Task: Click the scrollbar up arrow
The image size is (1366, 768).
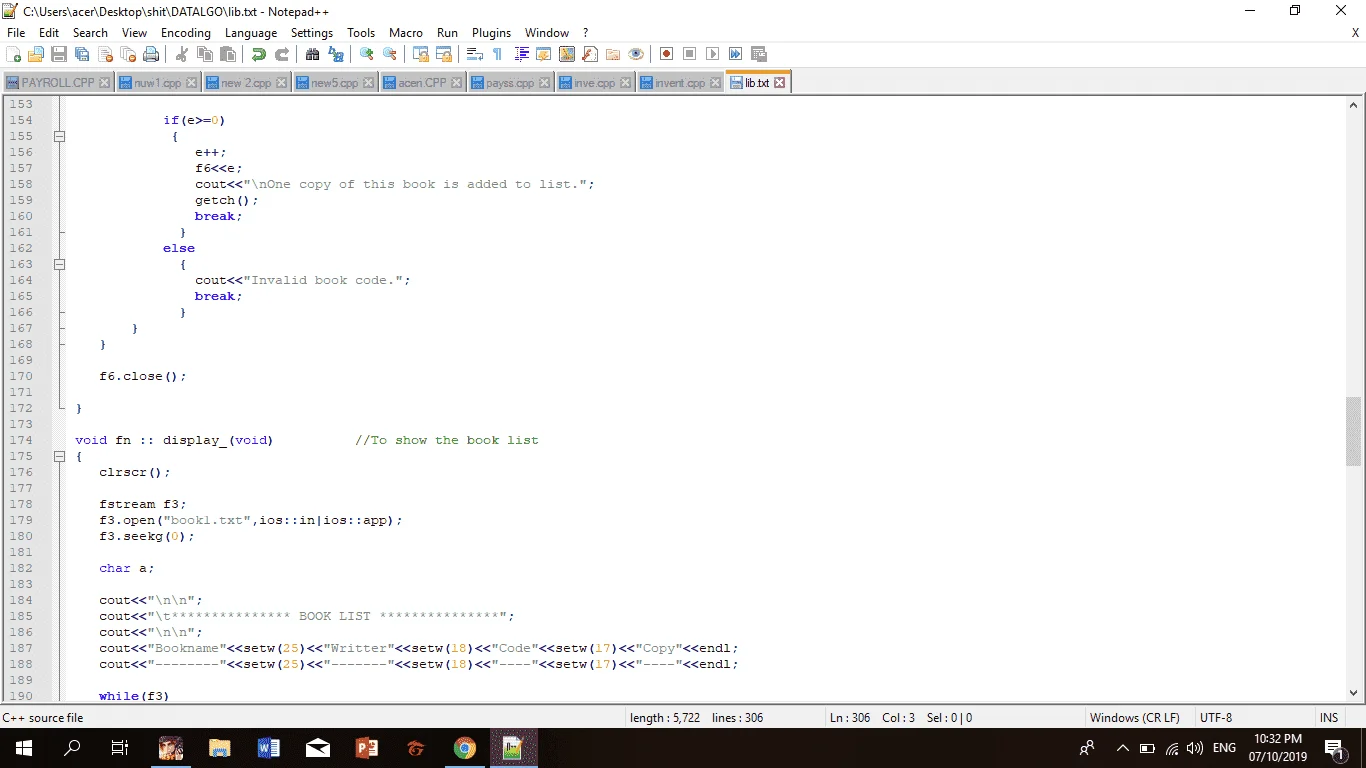Action: pyautogui.click(x=1354, y=104)
